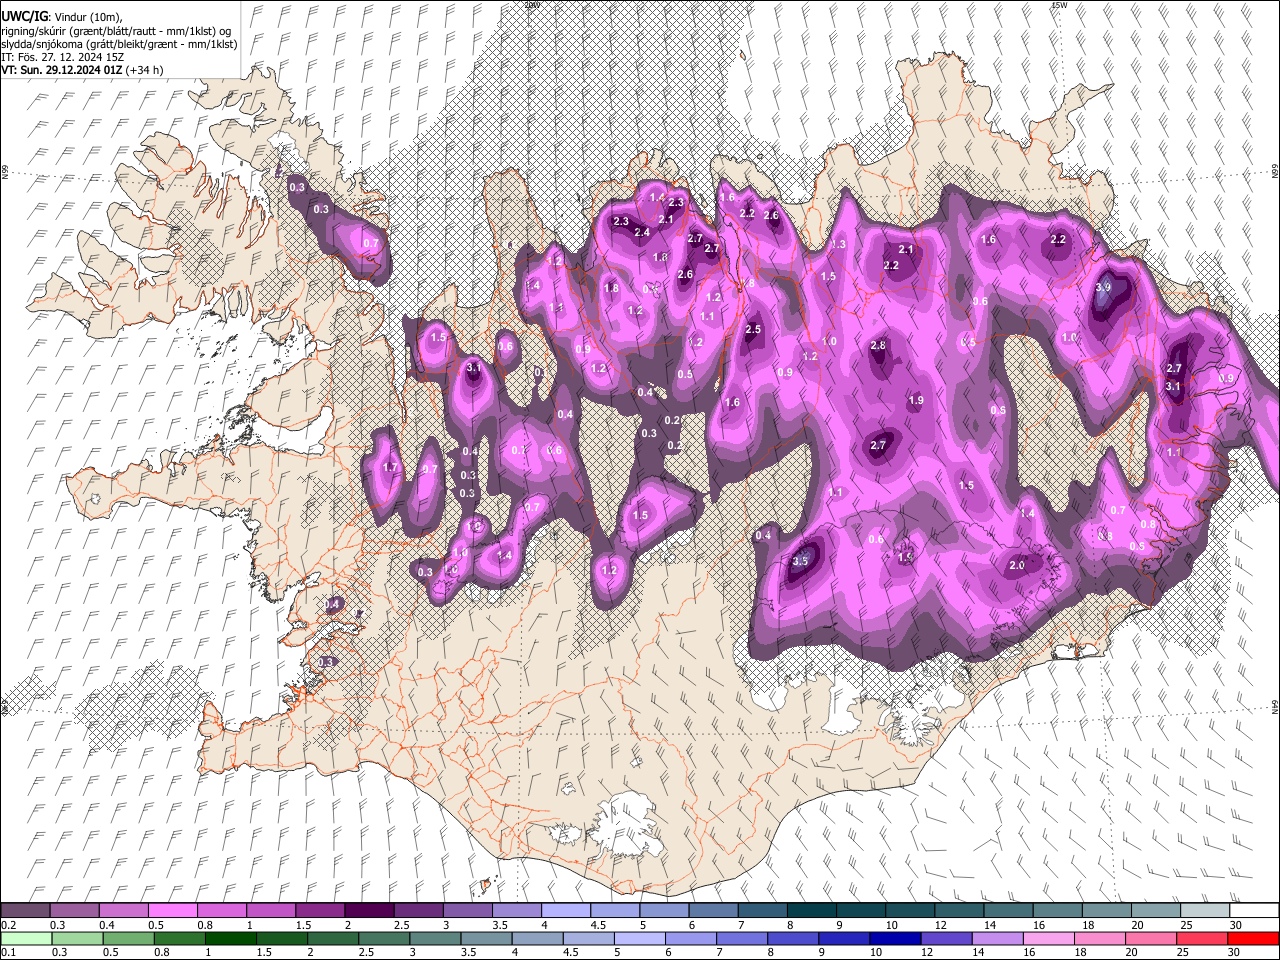Pick the upper scale swatch between 0.2 and 0.3
This screenshot has width=1280, height=960.
point(26,911)
